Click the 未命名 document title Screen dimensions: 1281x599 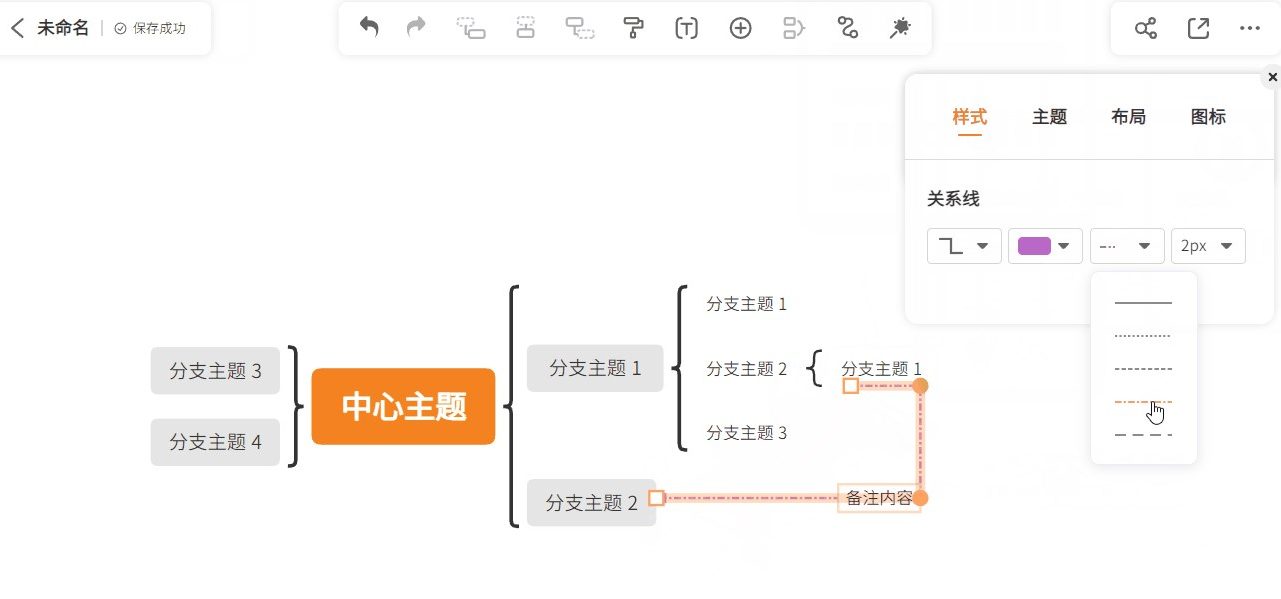[x=63, y=28]
